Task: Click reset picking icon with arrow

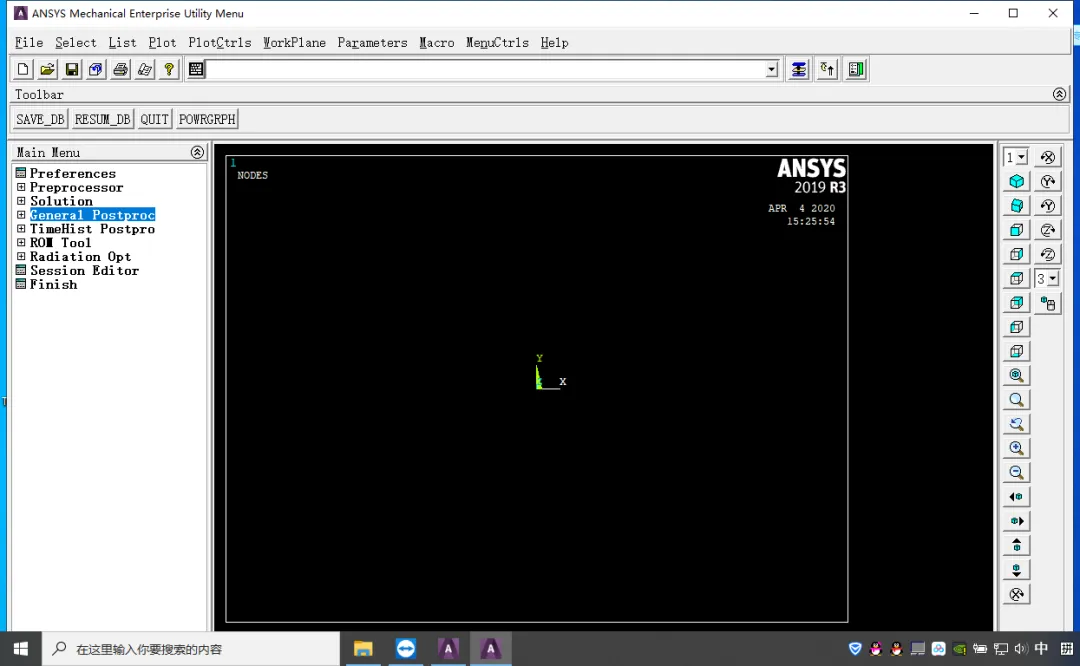Action: point(827,69)
